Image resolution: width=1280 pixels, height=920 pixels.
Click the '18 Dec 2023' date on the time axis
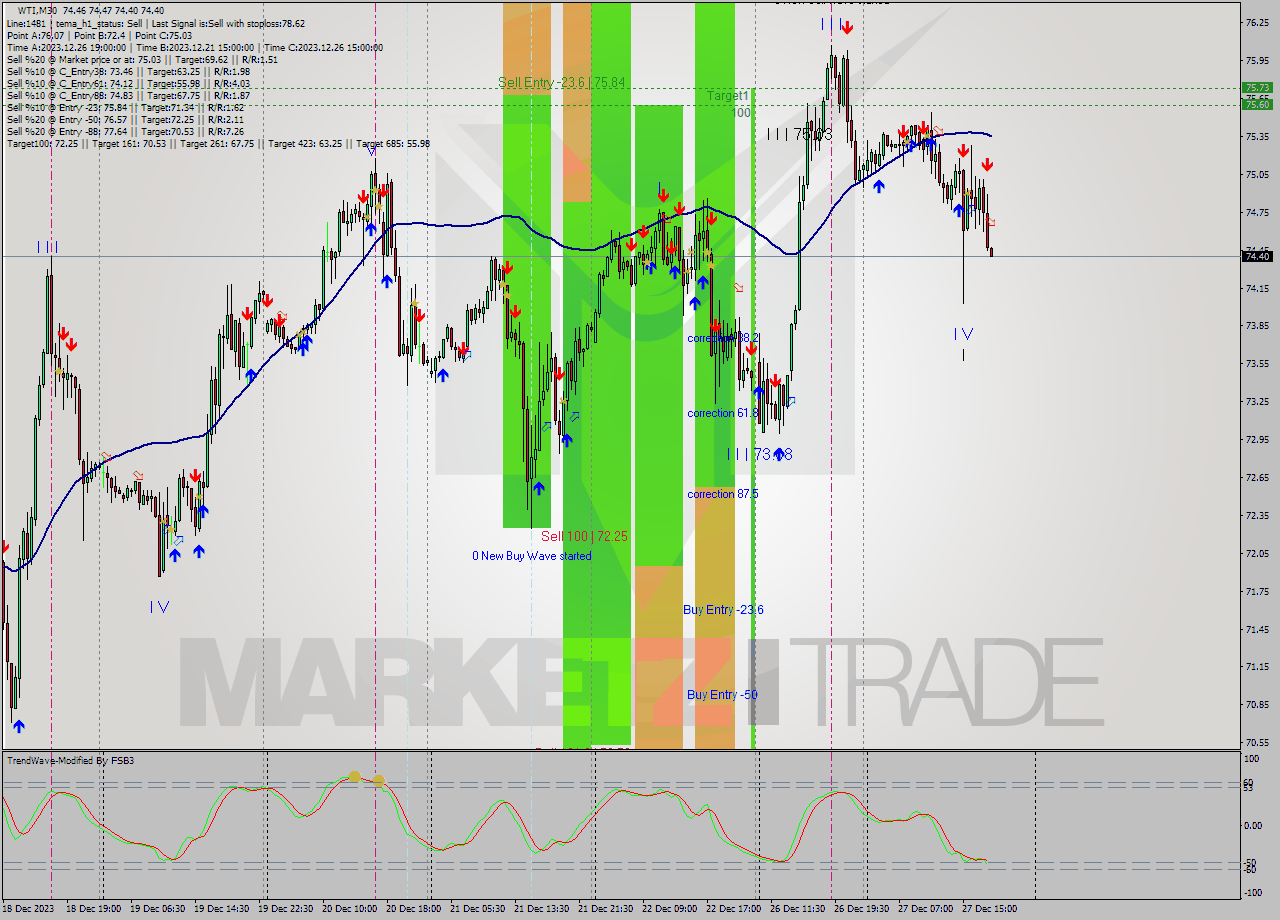pos(27,909)
